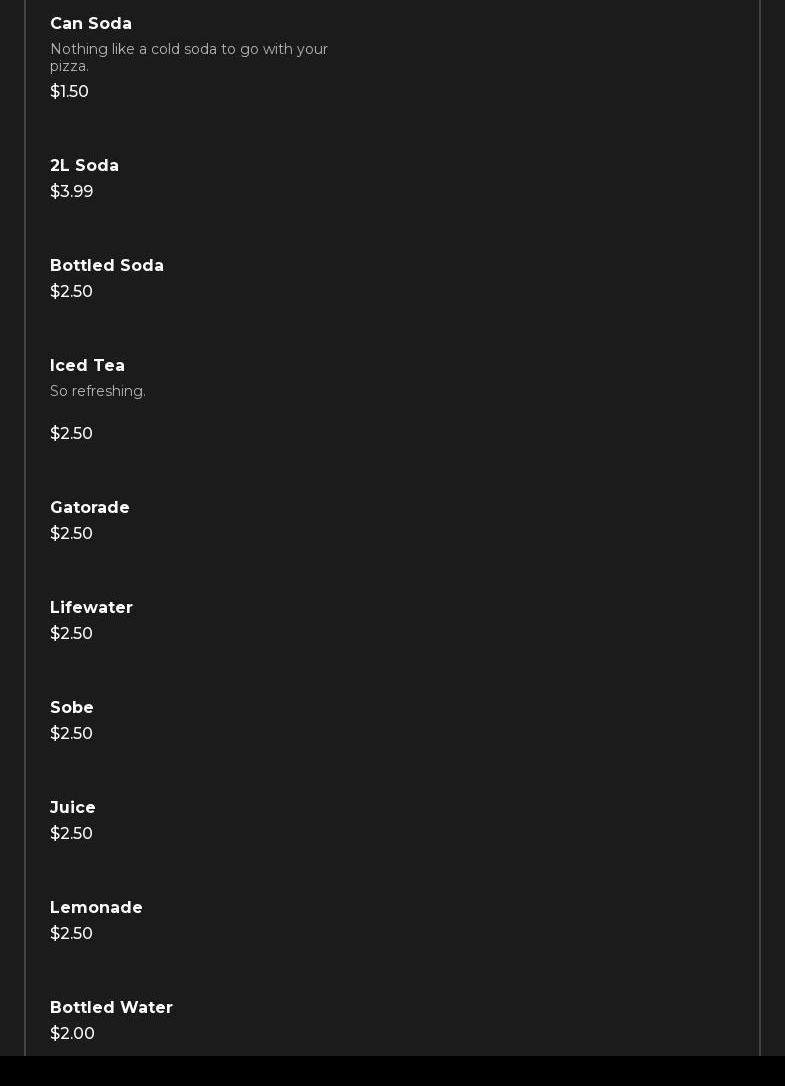Click the $2.50 price under Bottled Soda
This screenshot has height=1086, width=785.
71,292
